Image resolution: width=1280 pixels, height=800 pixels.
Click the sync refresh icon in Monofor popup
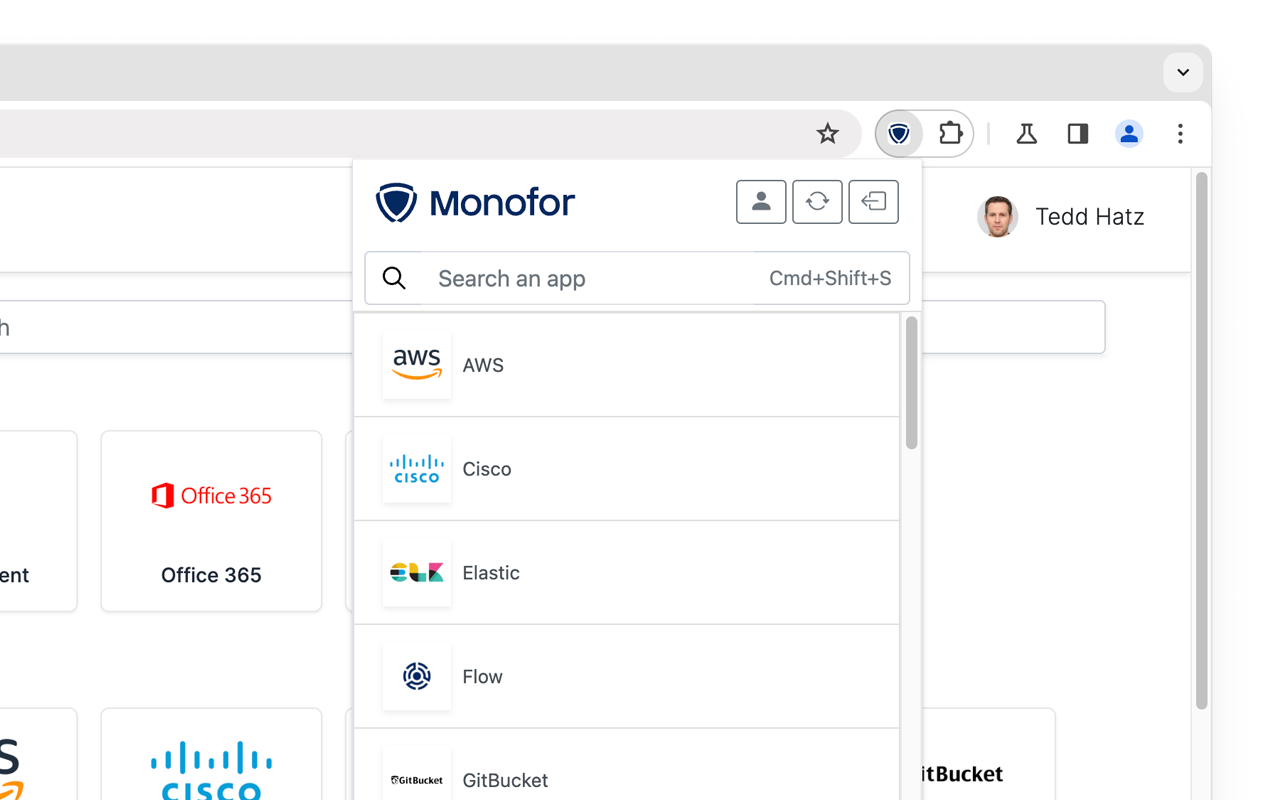click(x=817, y=201)
